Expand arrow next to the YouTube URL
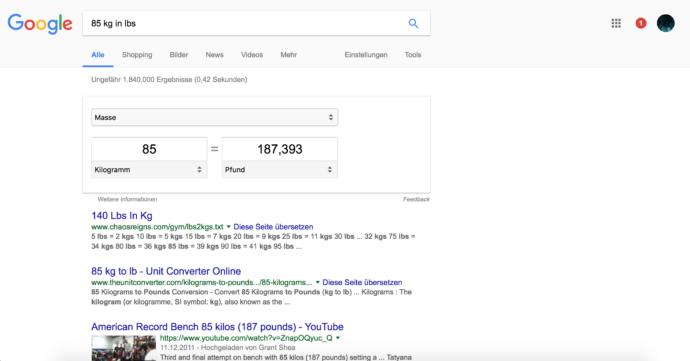Image resolution: width=690 pixels, height=361 pixels. coord(338,338)
